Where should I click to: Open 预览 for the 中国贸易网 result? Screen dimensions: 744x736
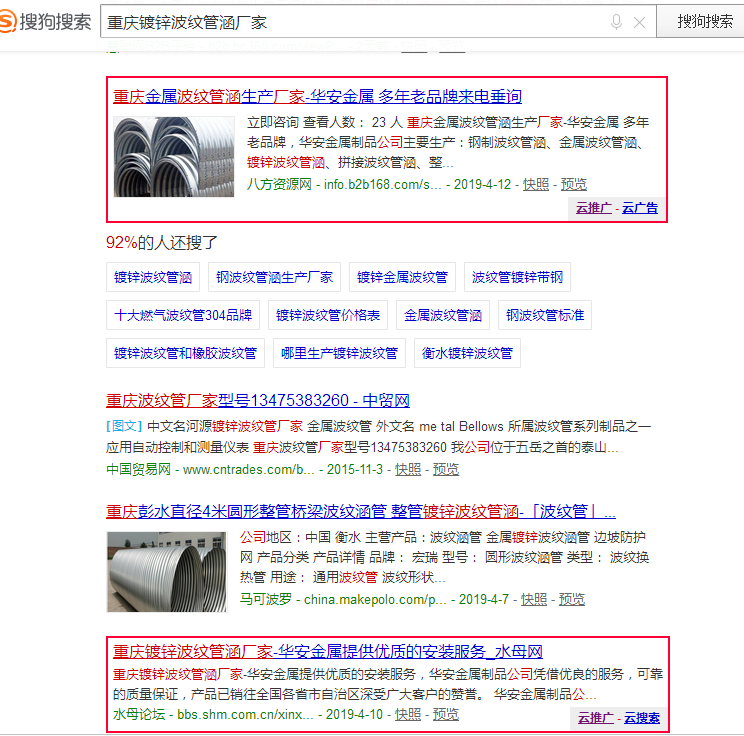pos(446,470)
